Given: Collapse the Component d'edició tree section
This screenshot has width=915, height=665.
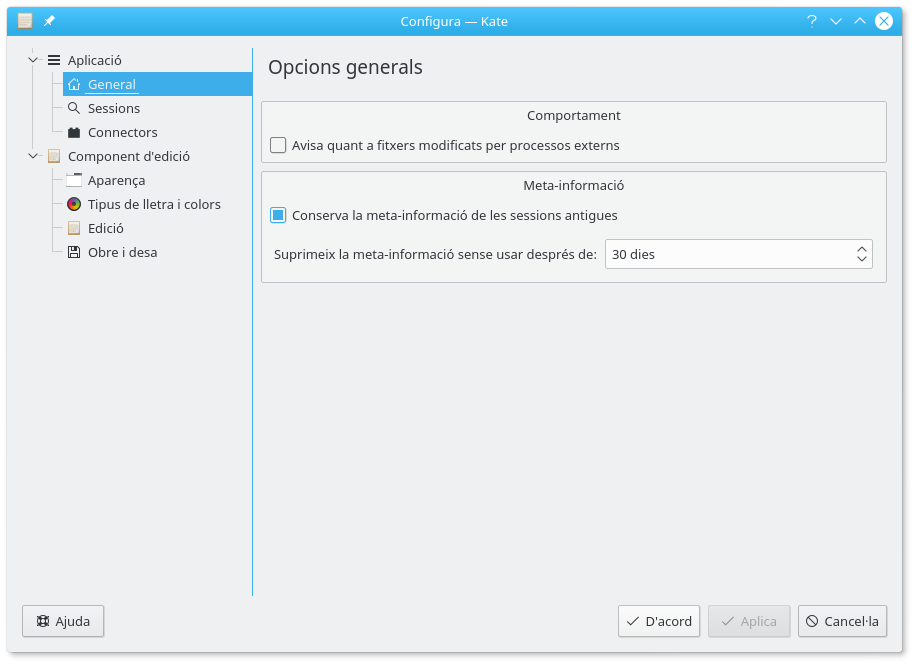Looking at the screenshot, I should tap(33, 157).
